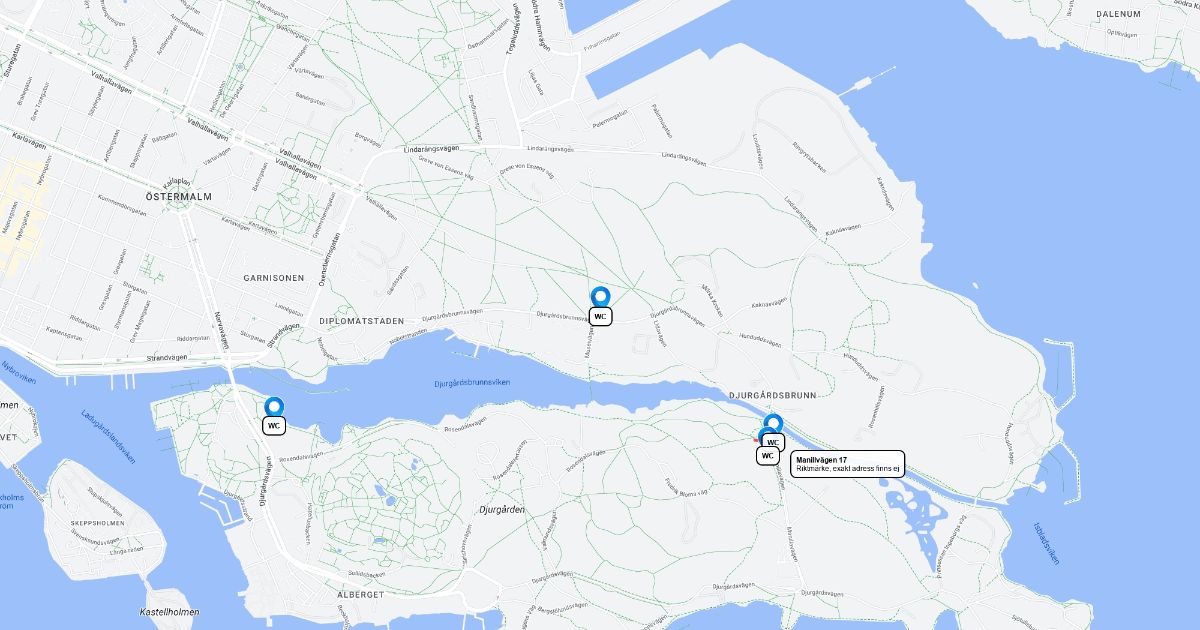Click the blue pin on Djurgårdsbrunnsvägen
This screenshot has height=630, width=1200.
coord(600,297)
